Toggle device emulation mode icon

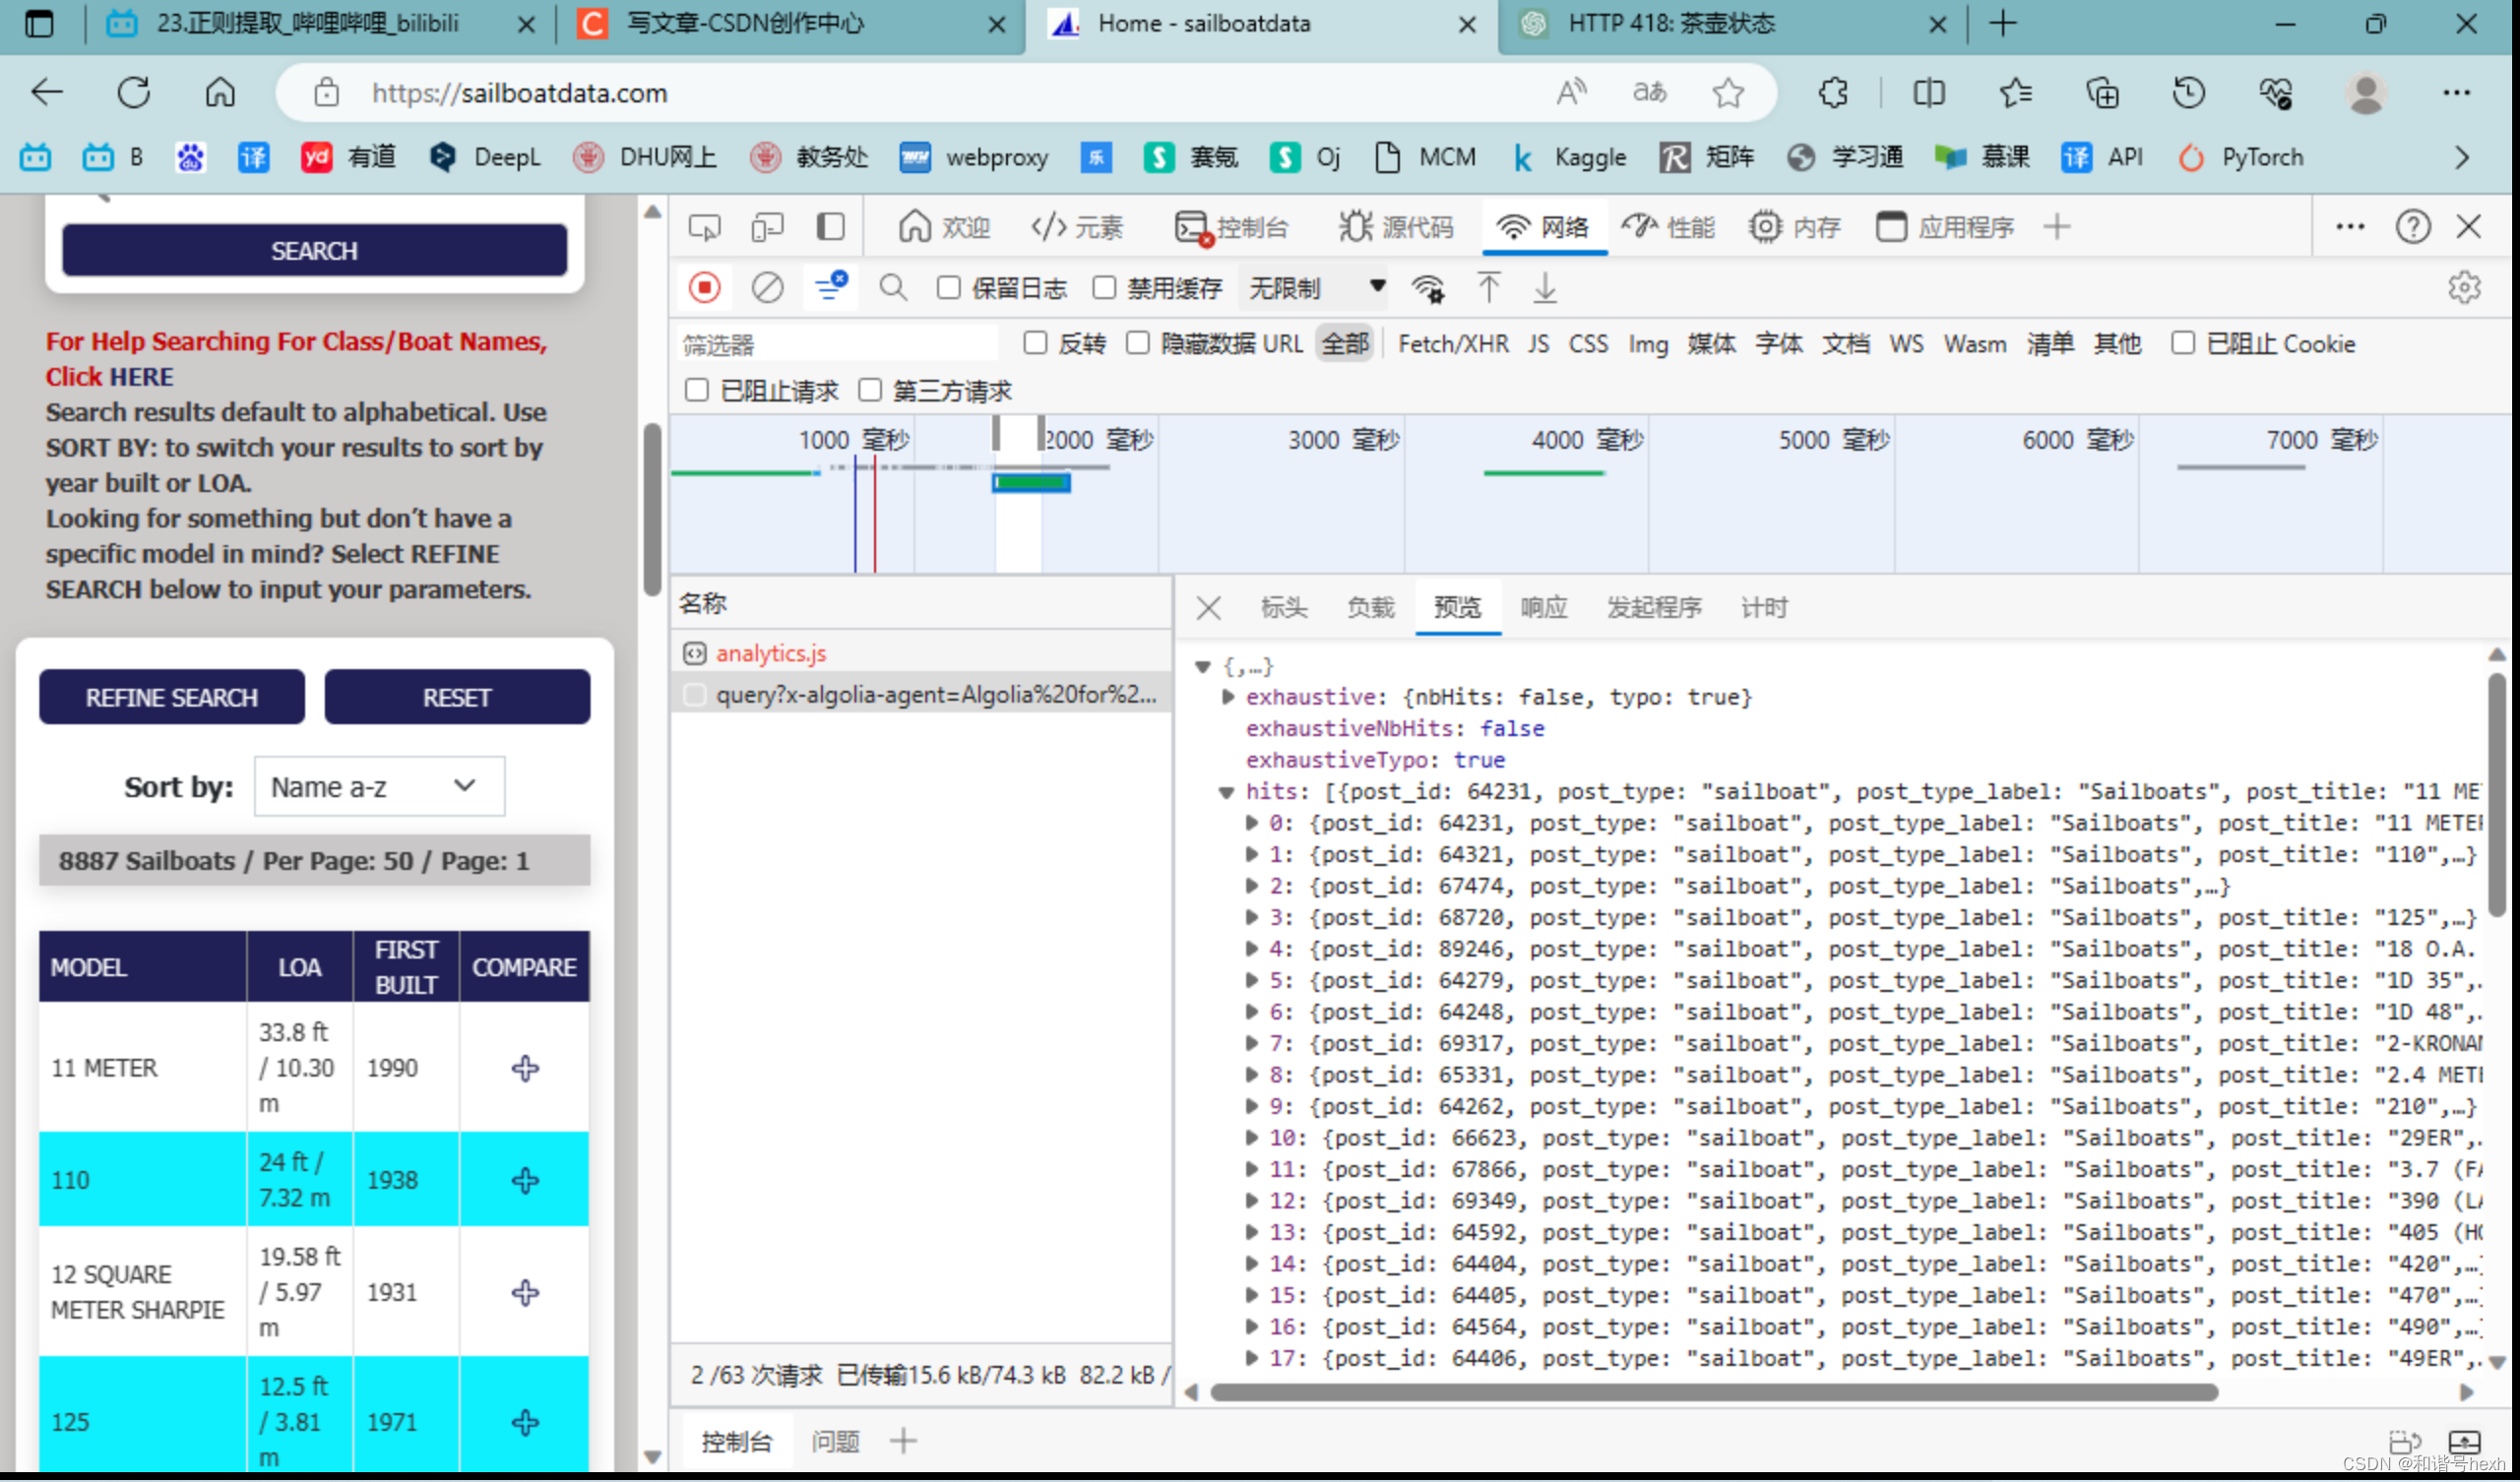pyautogui.click(x=767, y=227)
